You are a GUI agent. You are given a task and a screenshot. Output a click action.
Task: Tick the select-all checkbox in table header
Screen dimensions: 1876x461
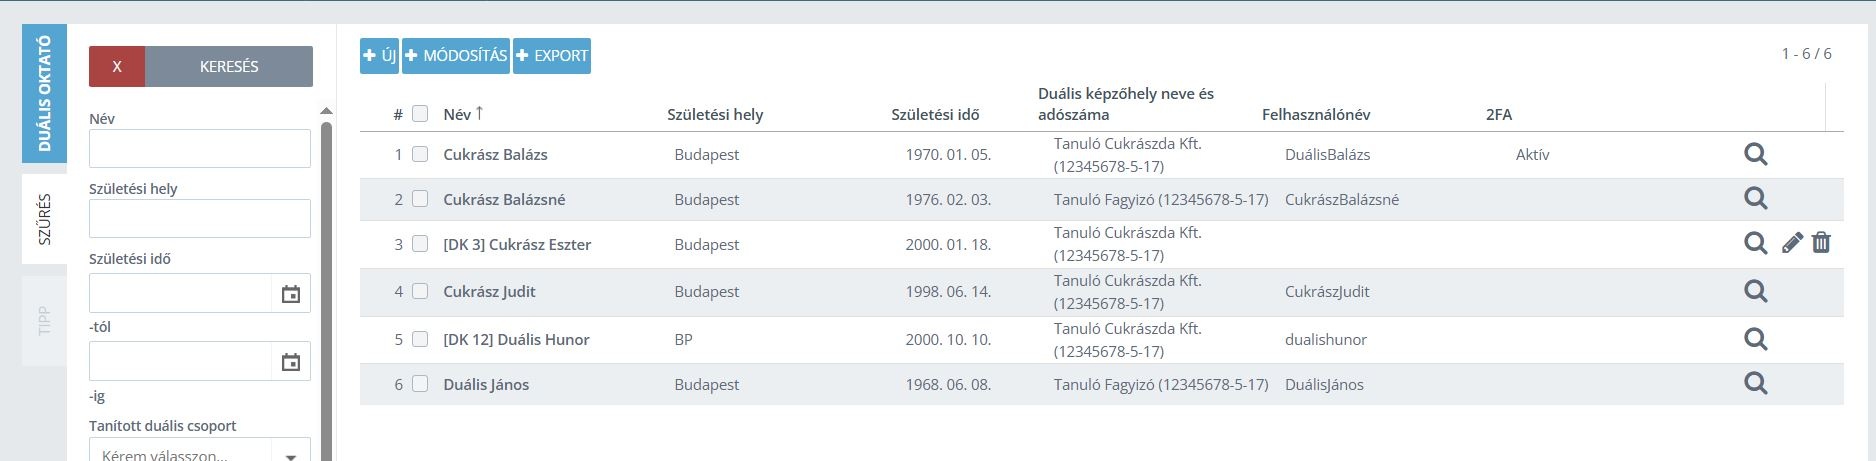(x=420, y=114)
